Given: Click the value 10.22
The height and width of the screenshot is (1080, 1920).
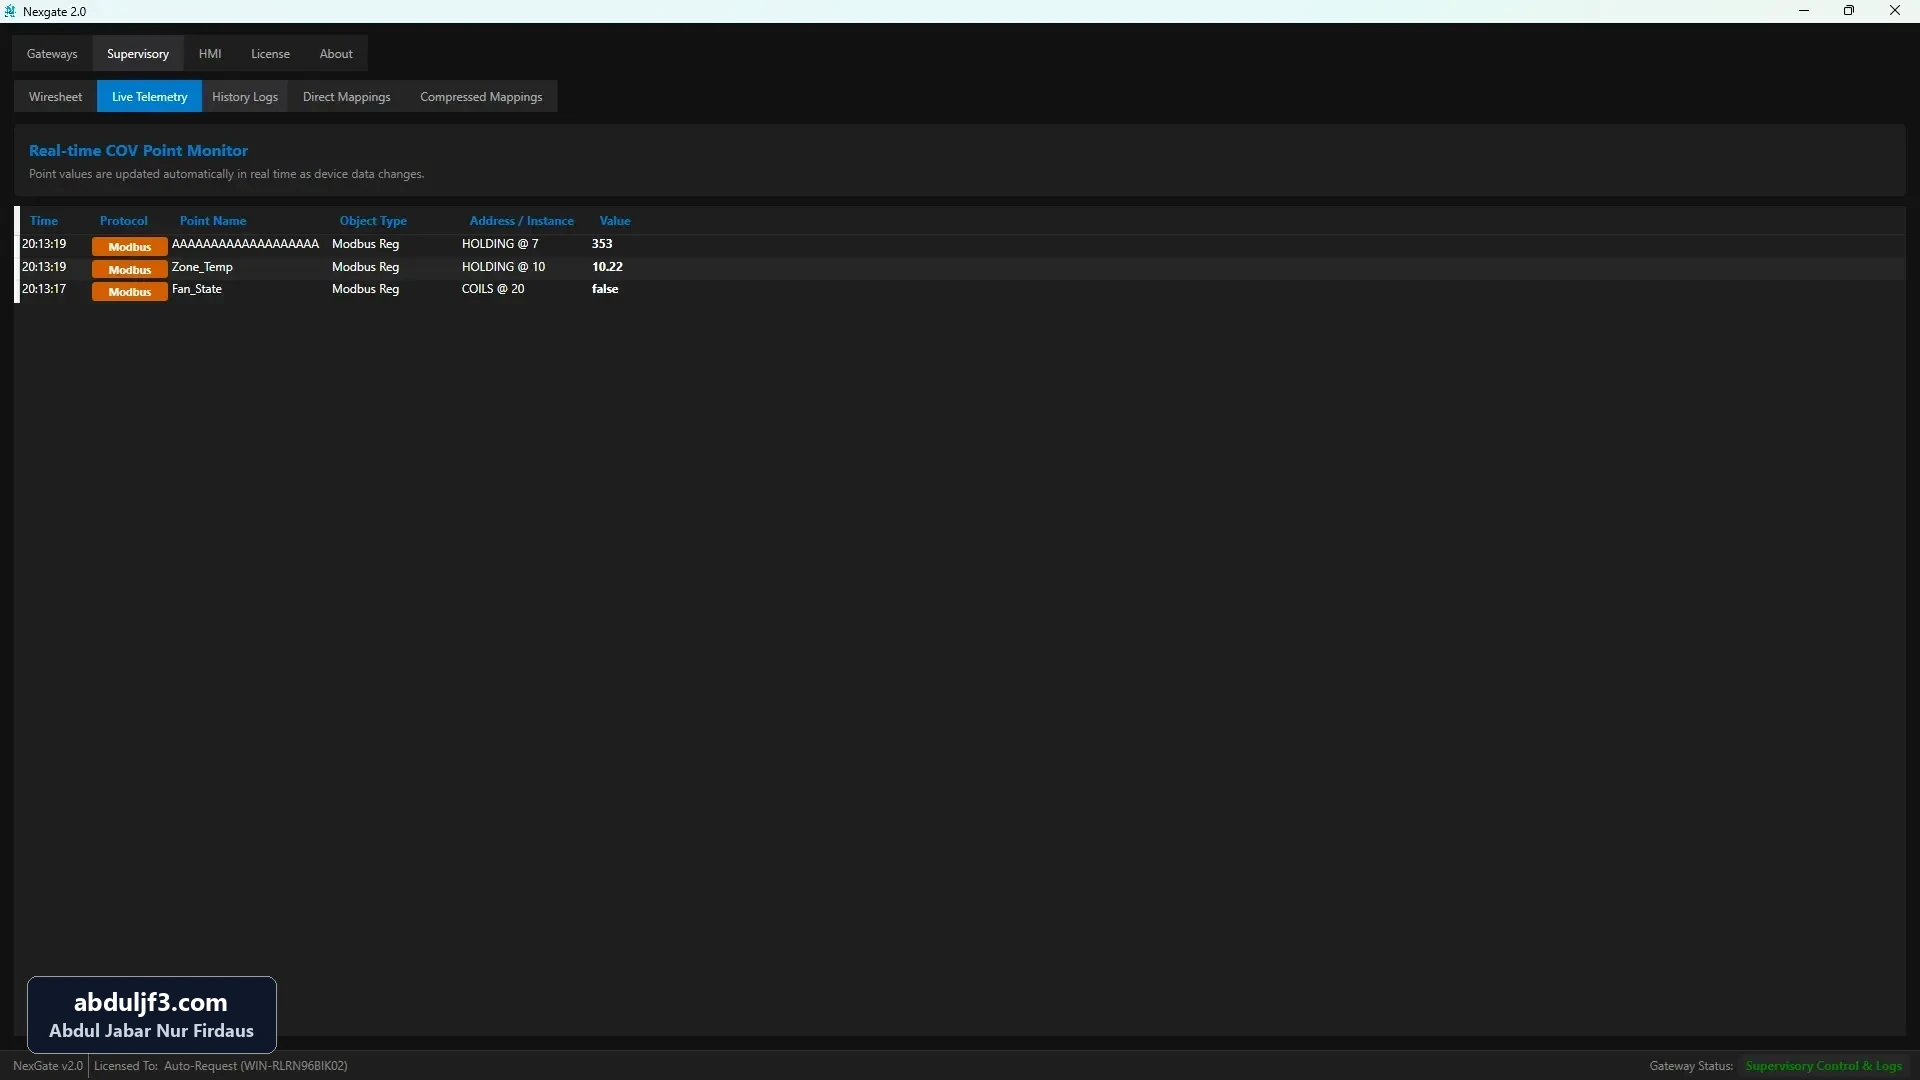Looking at the screenshot, I should [x=607, y=267].
